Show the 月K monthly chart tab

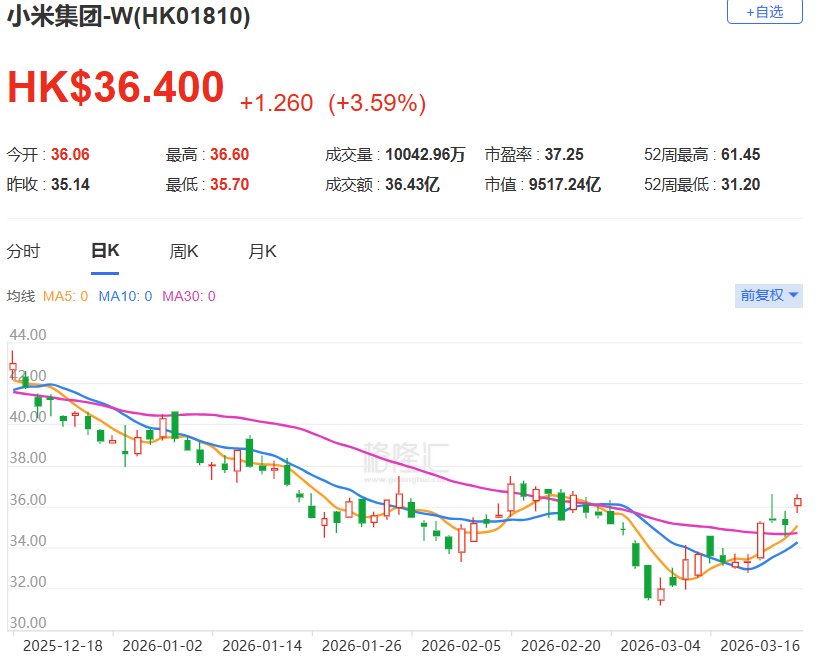pos(262,251)
